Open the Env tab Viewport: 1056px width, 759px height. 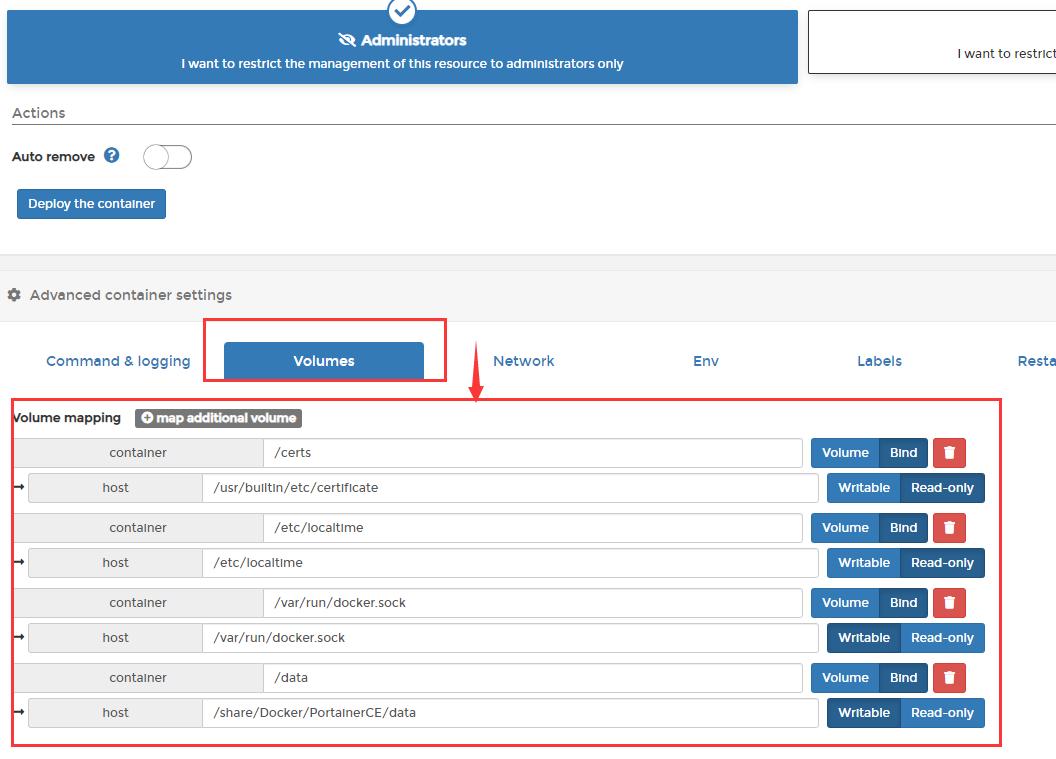click(x=706, y=361)
